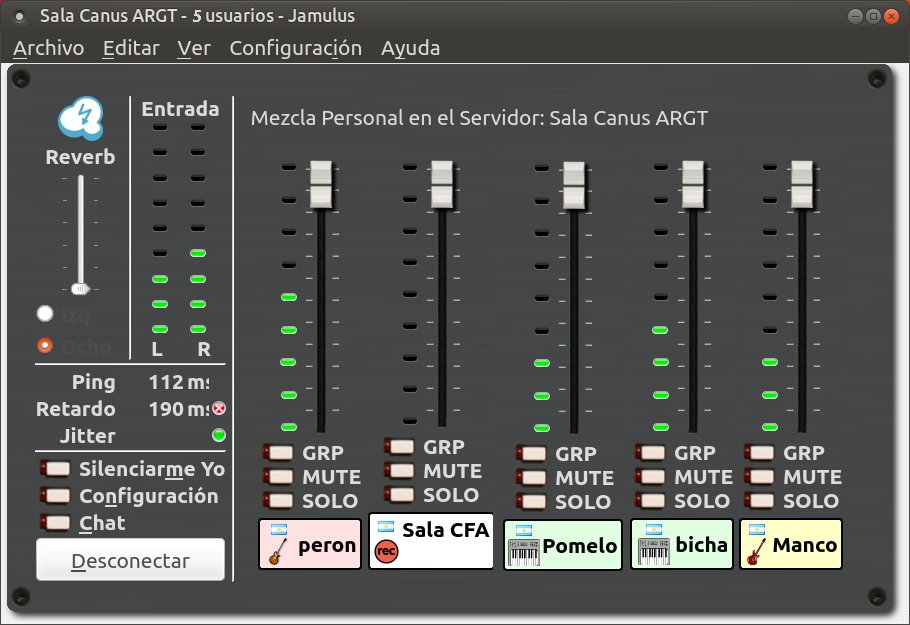Click the bicha name tag
This screenshot has height=625, width=910.
682,544
